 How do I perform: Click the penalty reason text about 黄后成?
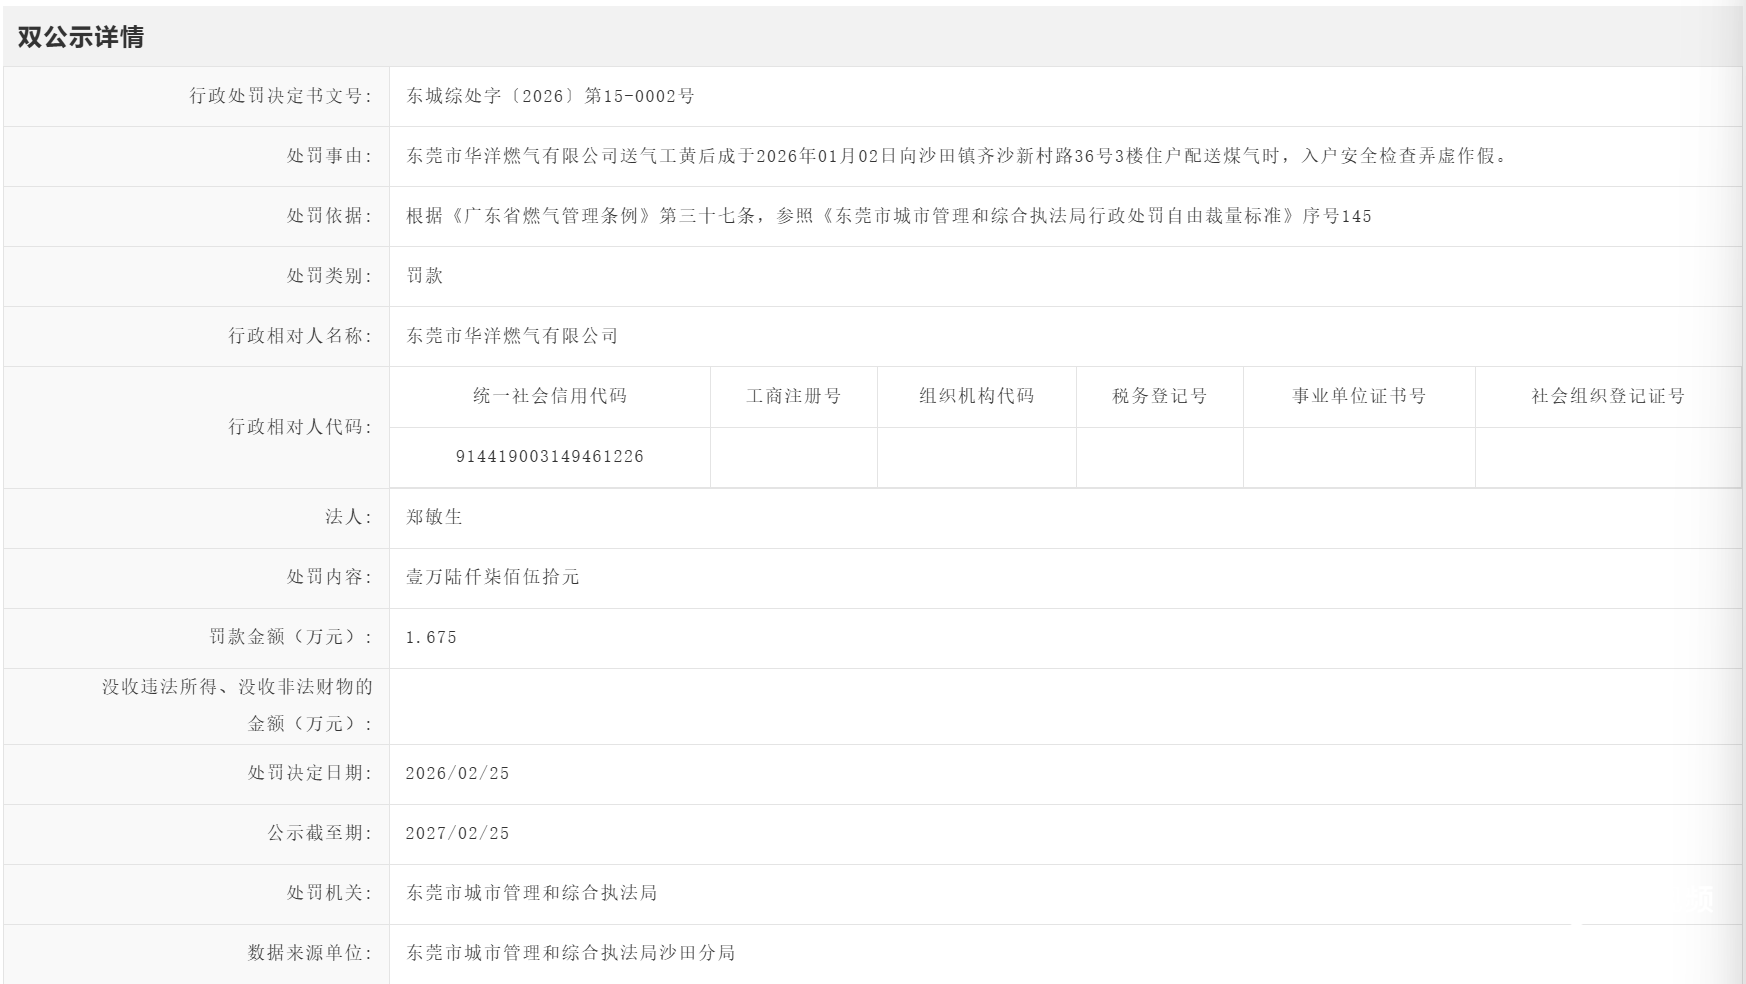957,156
